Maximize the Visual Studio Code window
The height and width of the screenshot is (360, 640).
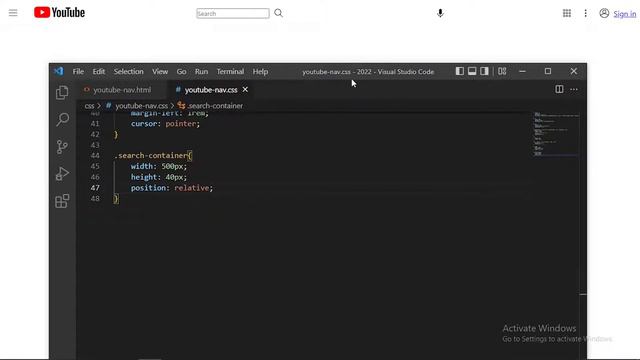(x=548, y=71)
